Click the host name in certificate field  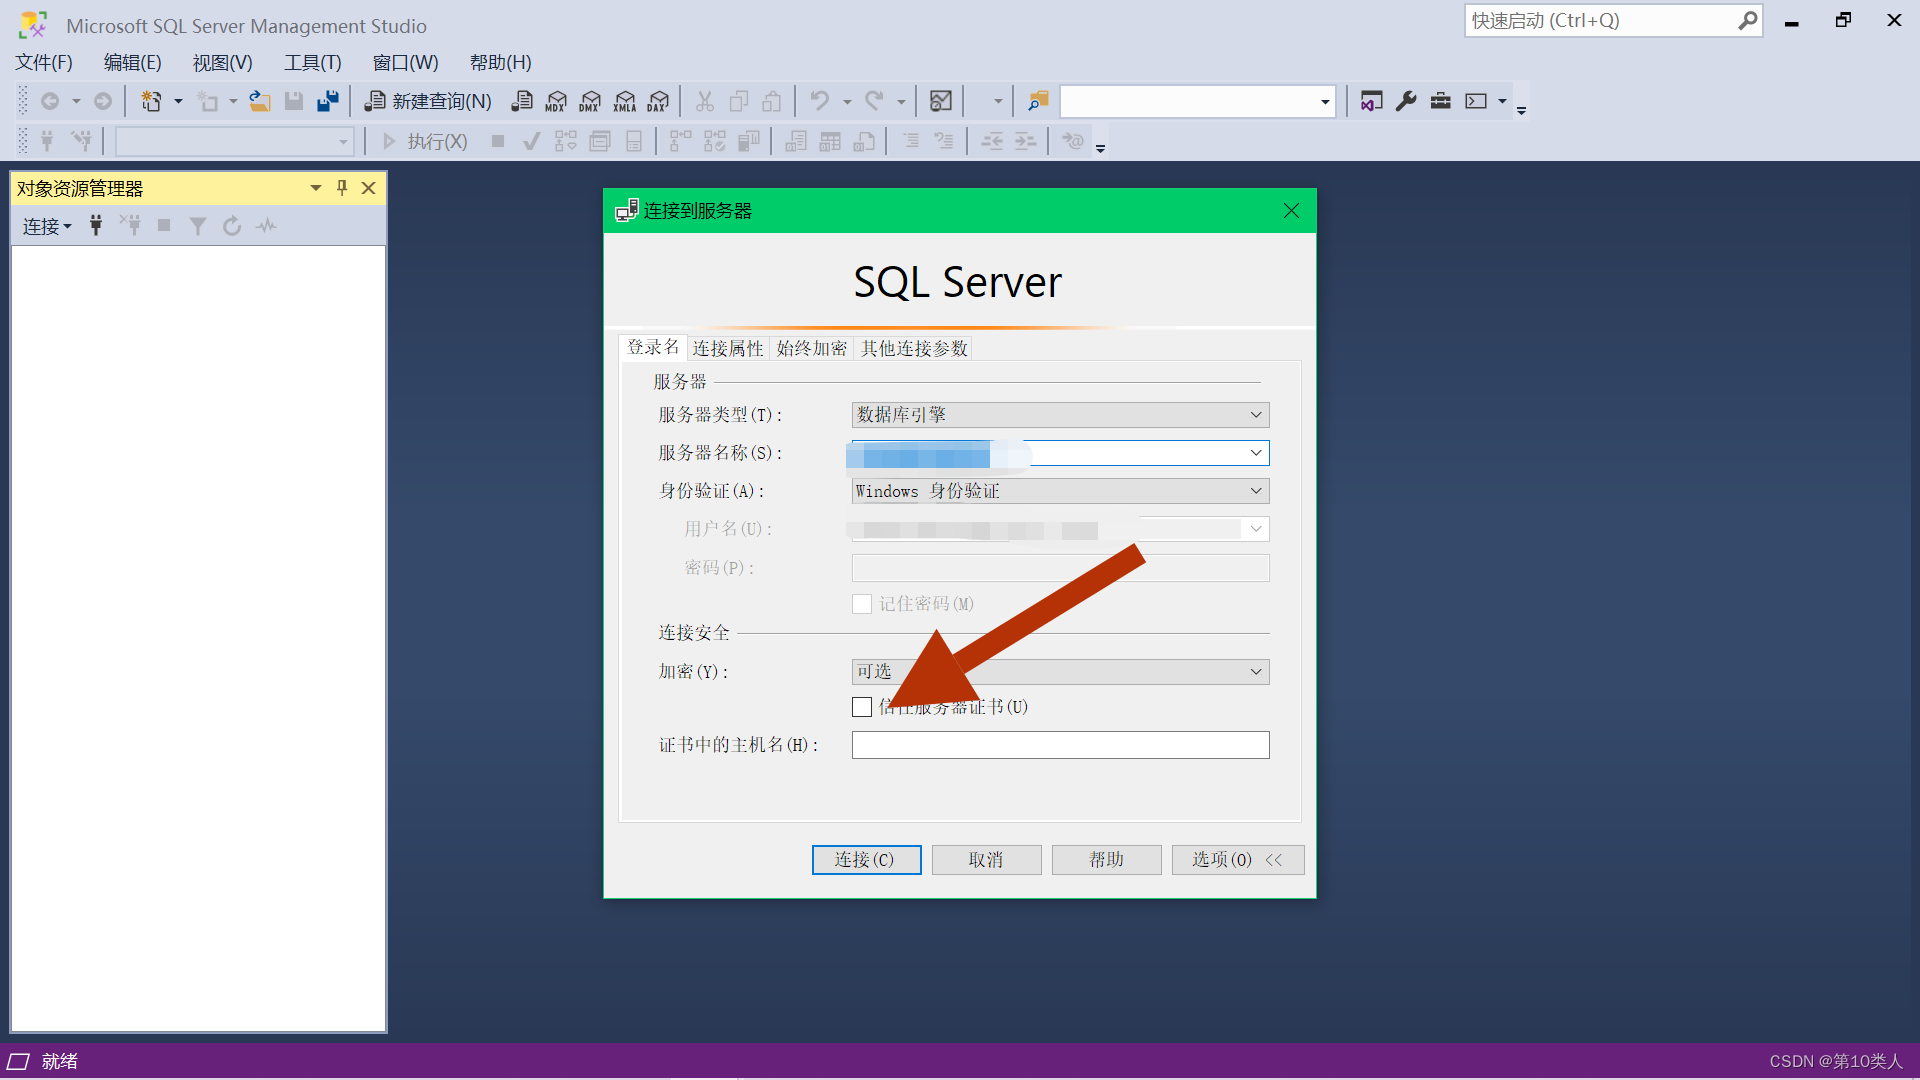point(1060,745)
